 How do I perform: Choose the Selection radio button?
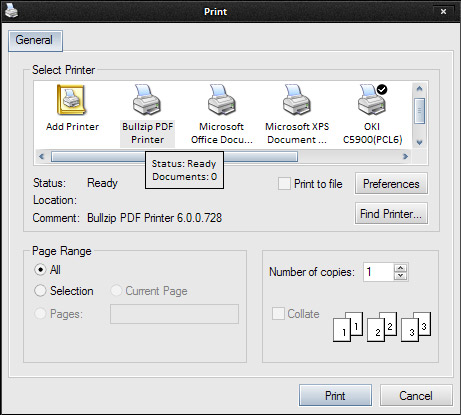click(x=40, y=291)
